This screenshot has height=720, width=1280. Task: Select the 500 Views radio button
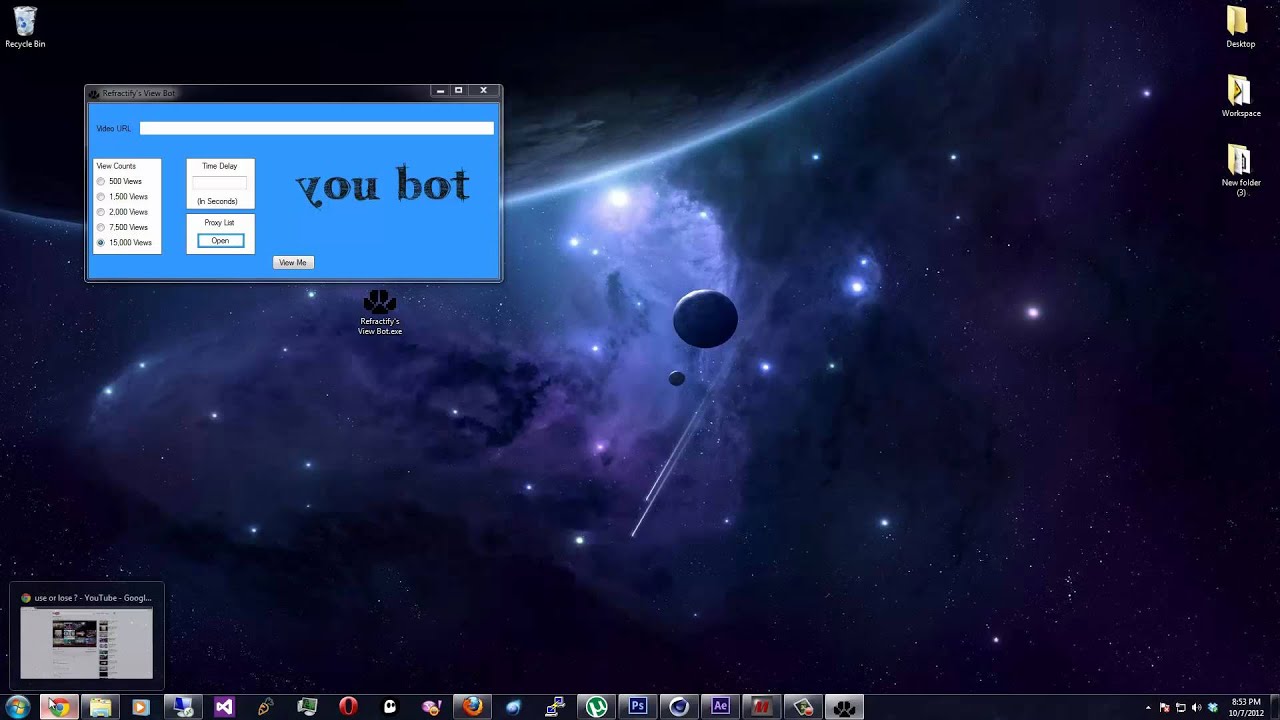(101, 182)
